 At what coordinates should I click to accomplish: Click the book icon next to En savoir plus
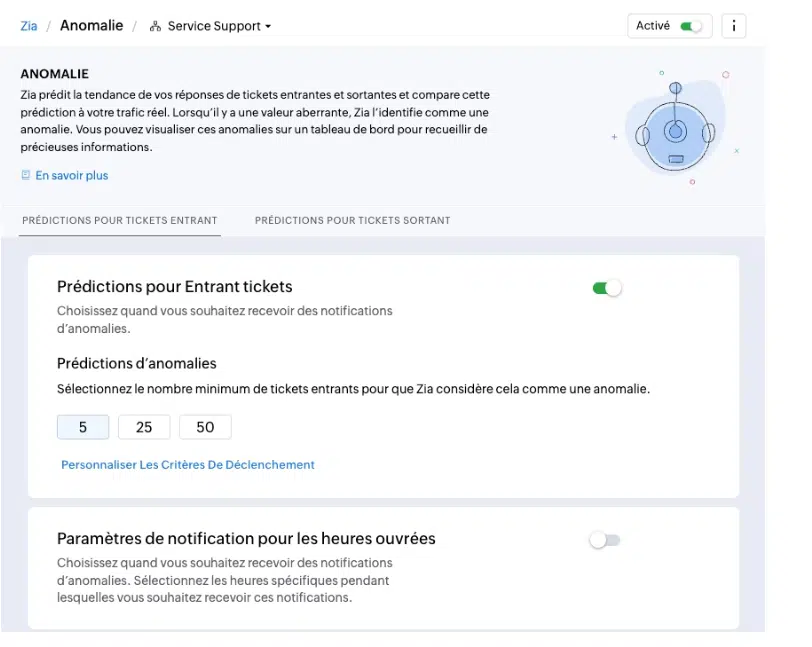pos(25,175)
